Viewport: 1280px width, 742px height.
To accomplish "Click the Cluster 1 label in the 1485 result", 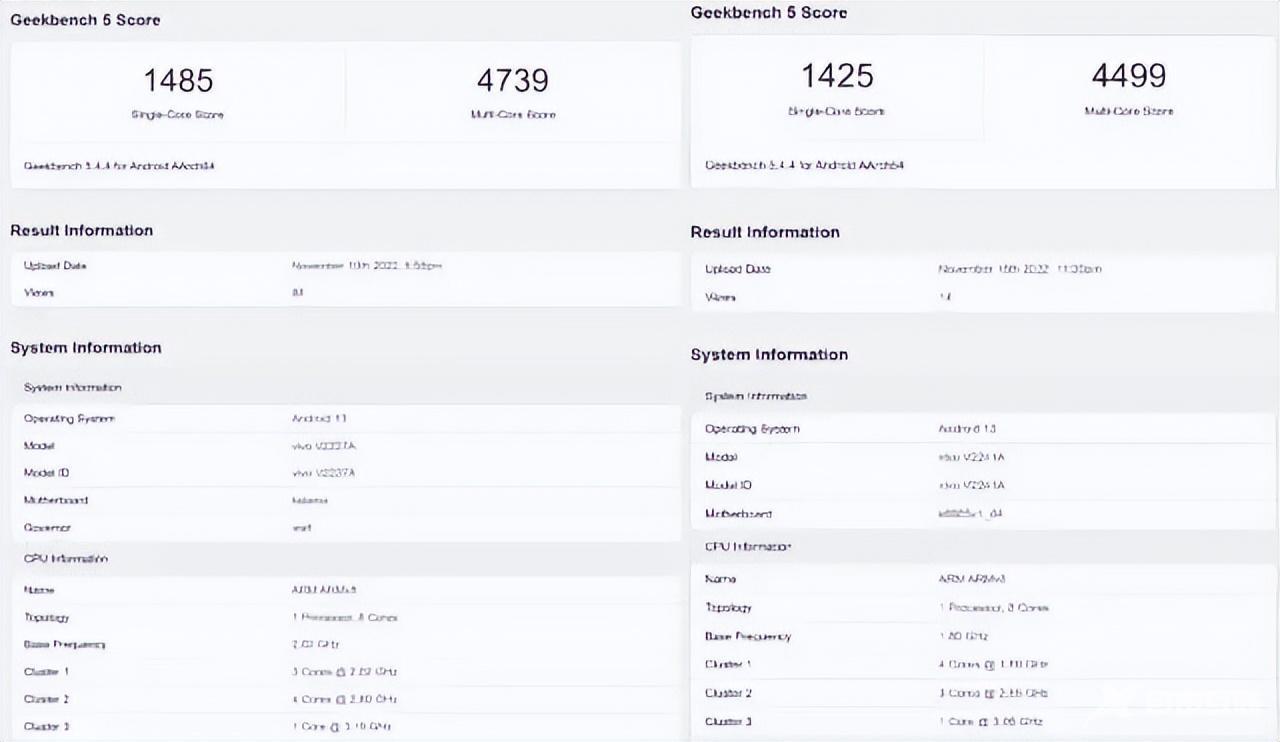I will (x=46, y=672).
